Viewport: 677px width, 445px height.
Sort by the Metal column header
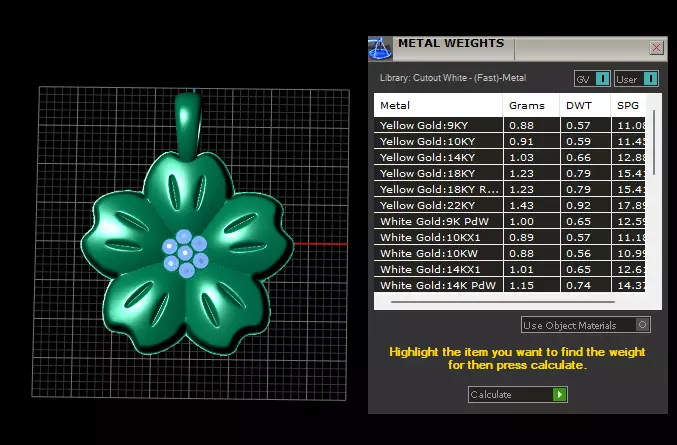438,105
